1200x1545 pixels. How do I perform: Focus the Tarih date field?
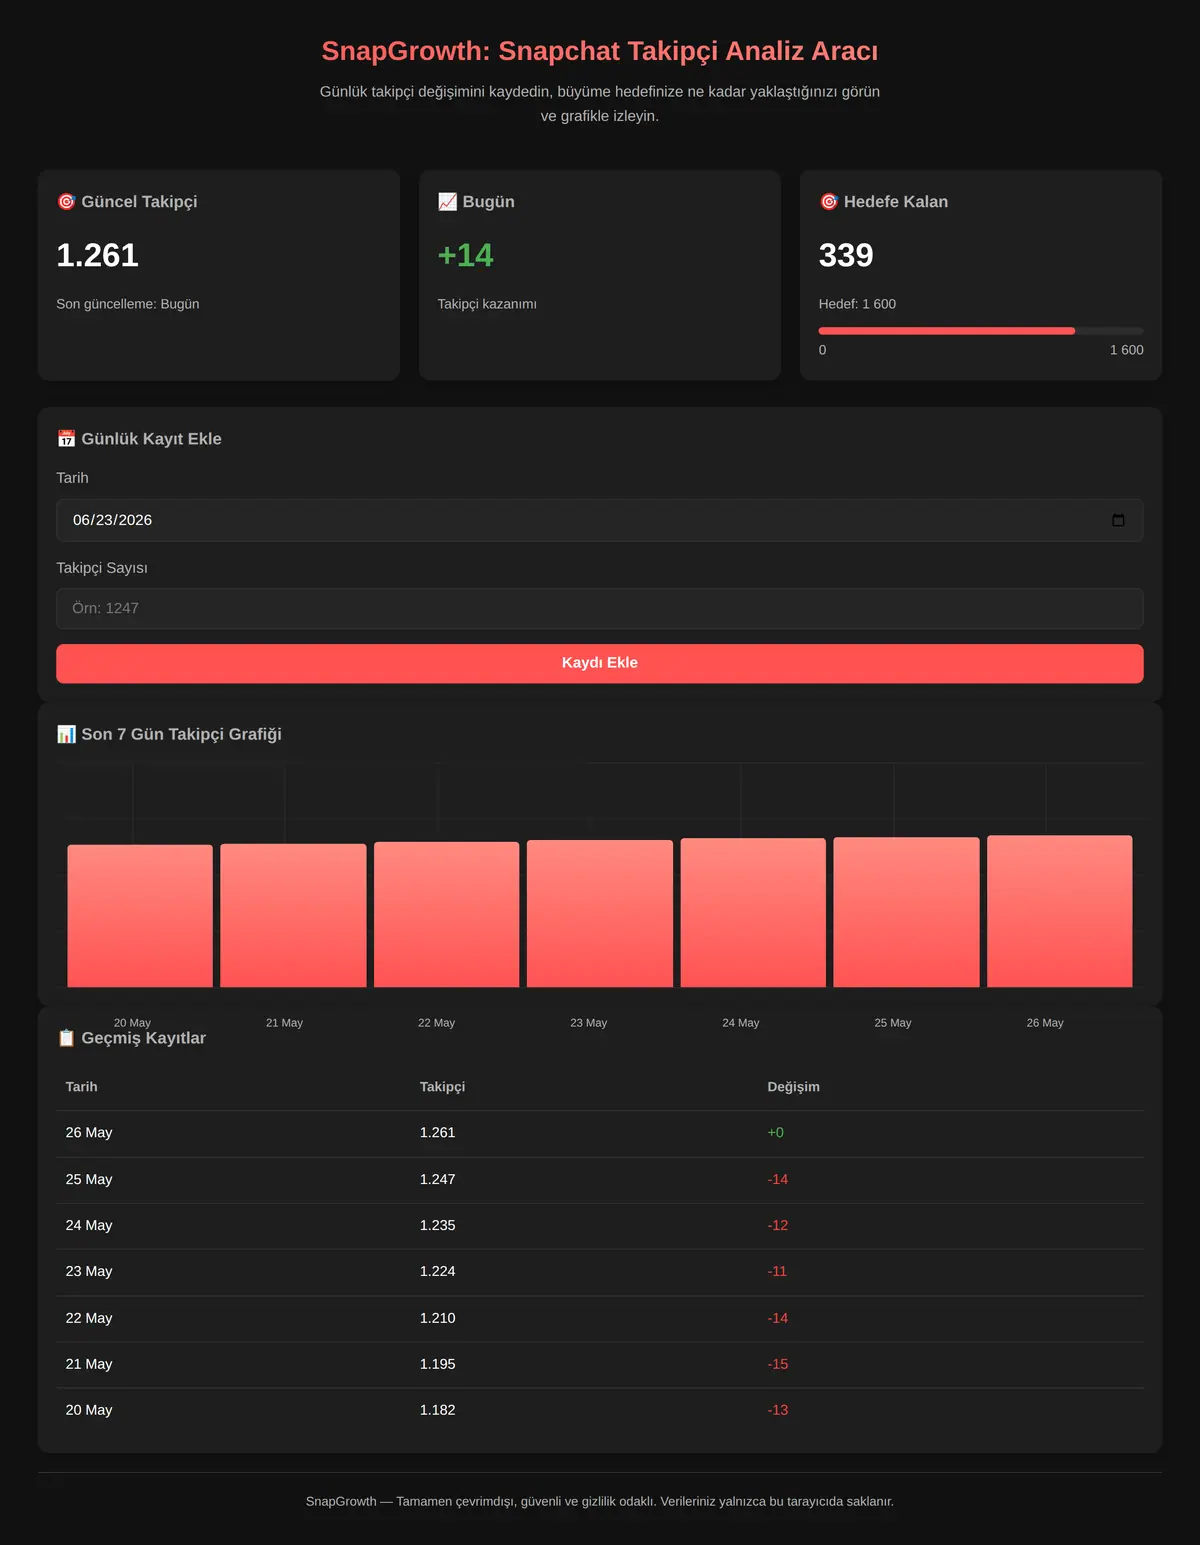[600, 520]
